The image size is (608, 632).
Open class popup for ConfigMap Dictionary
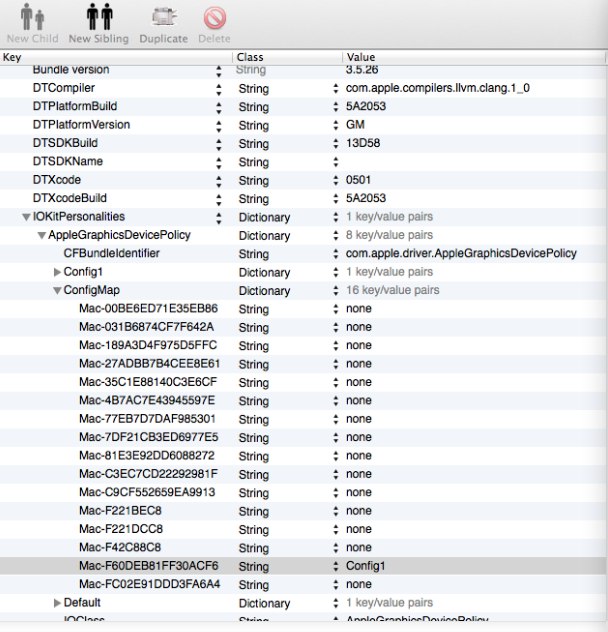click(x=335, y=291)
